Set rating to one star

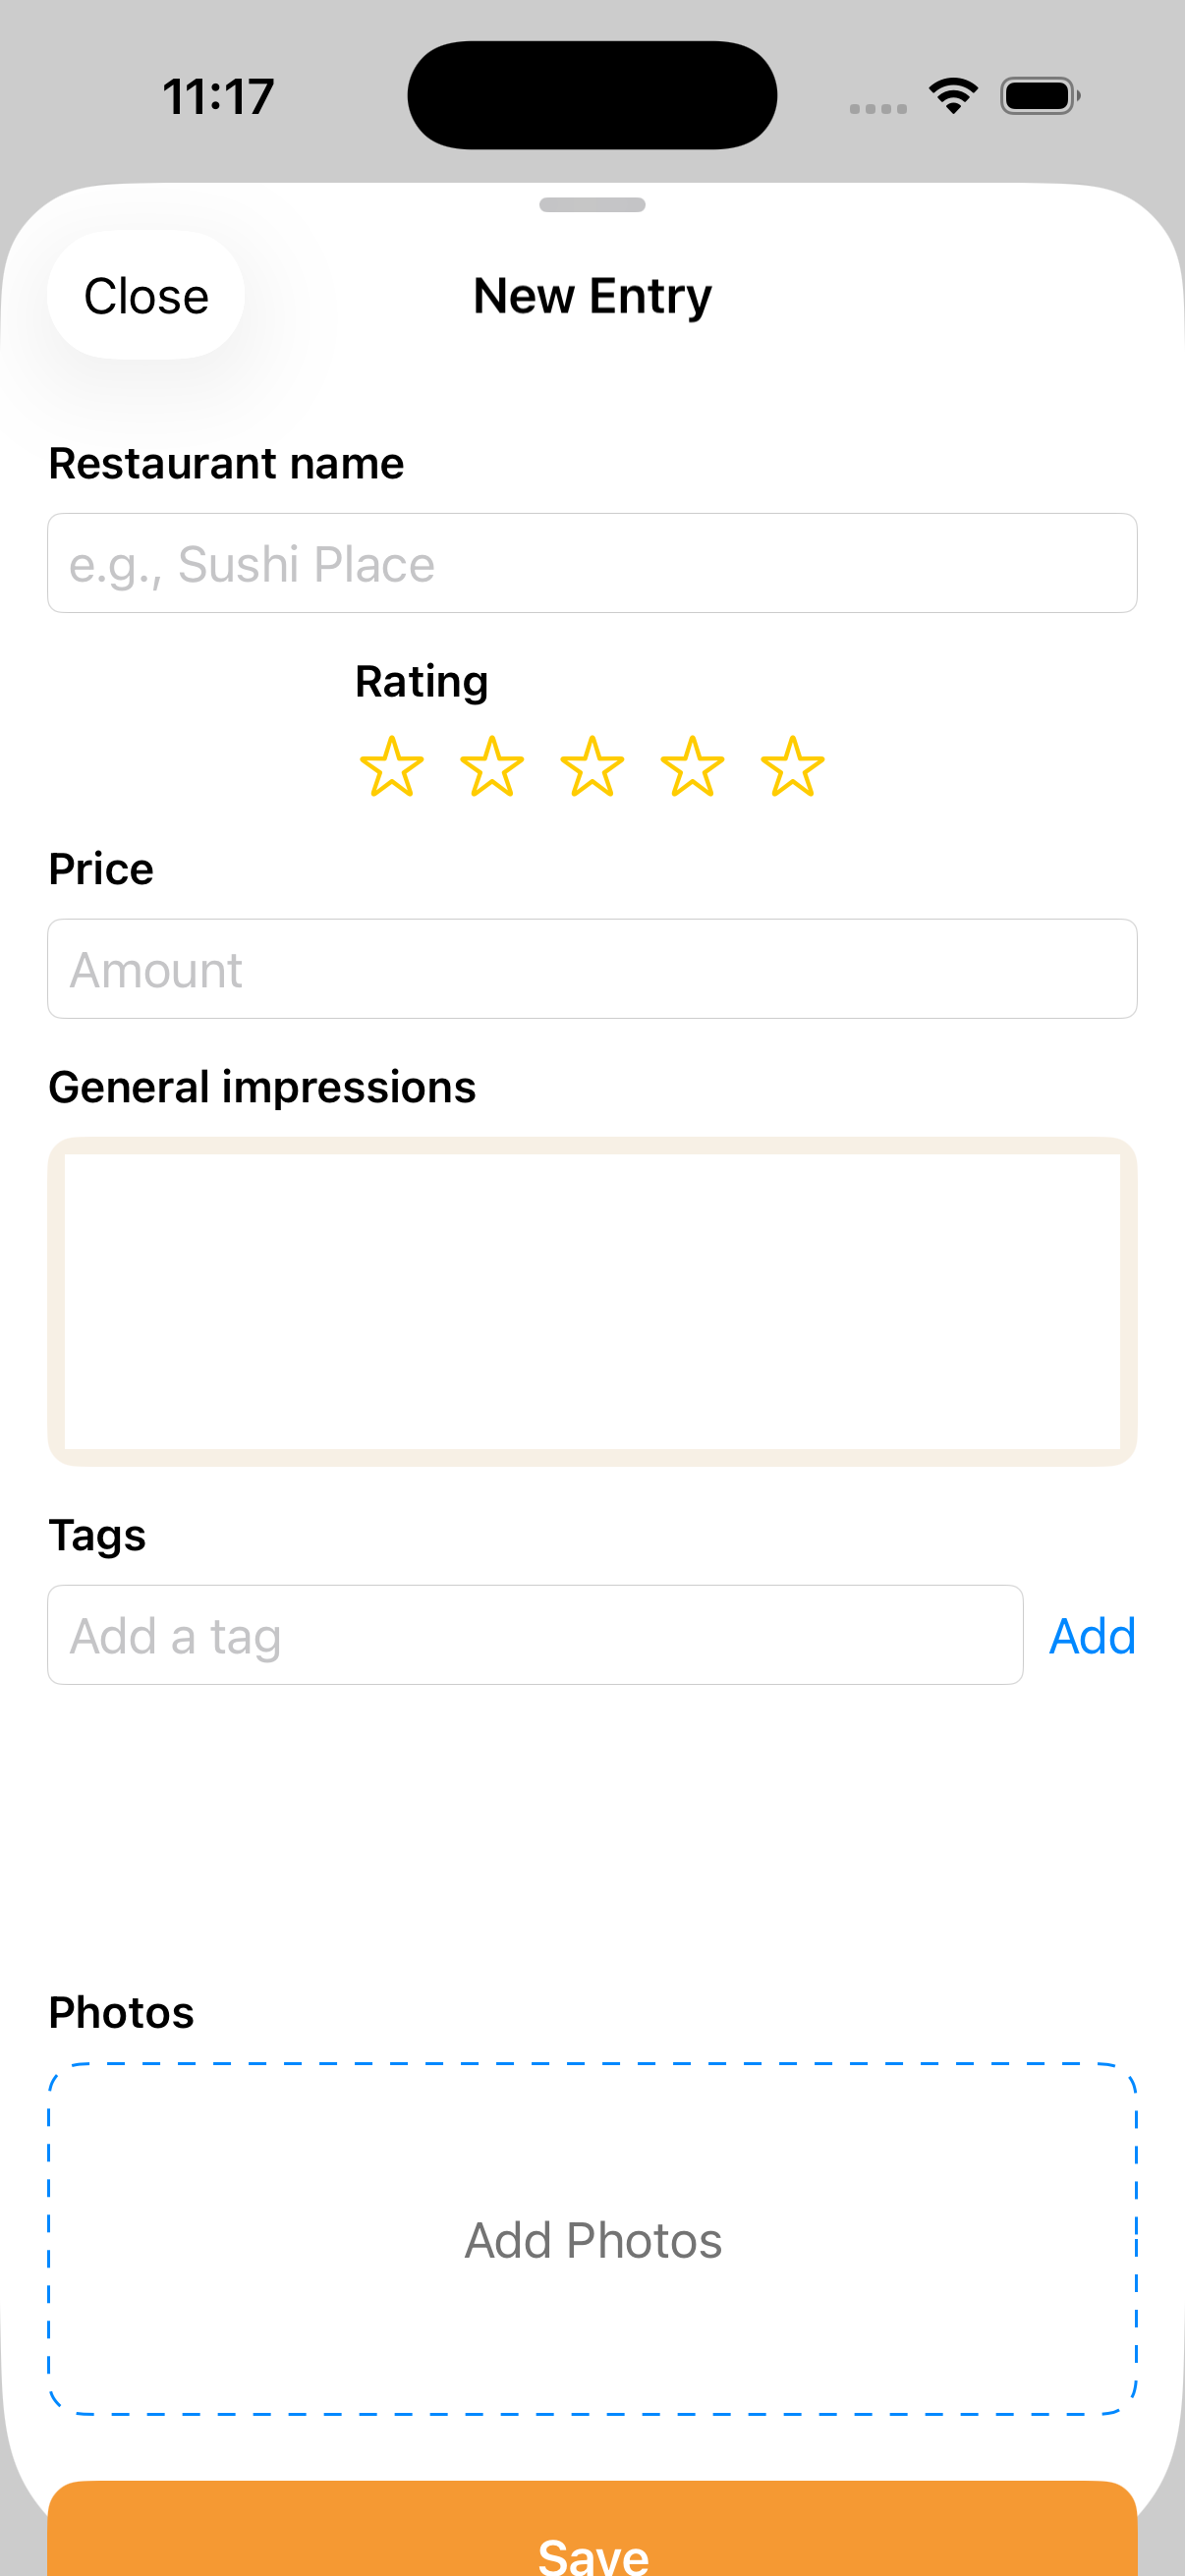click(x=391, y=767)
